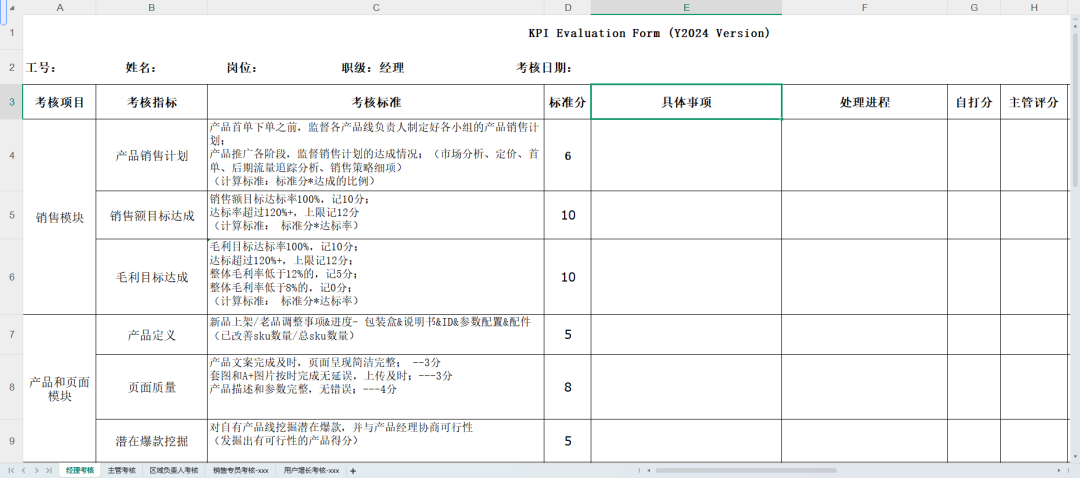
Task: Click the 姓名 label
Action: coord(141,67)
